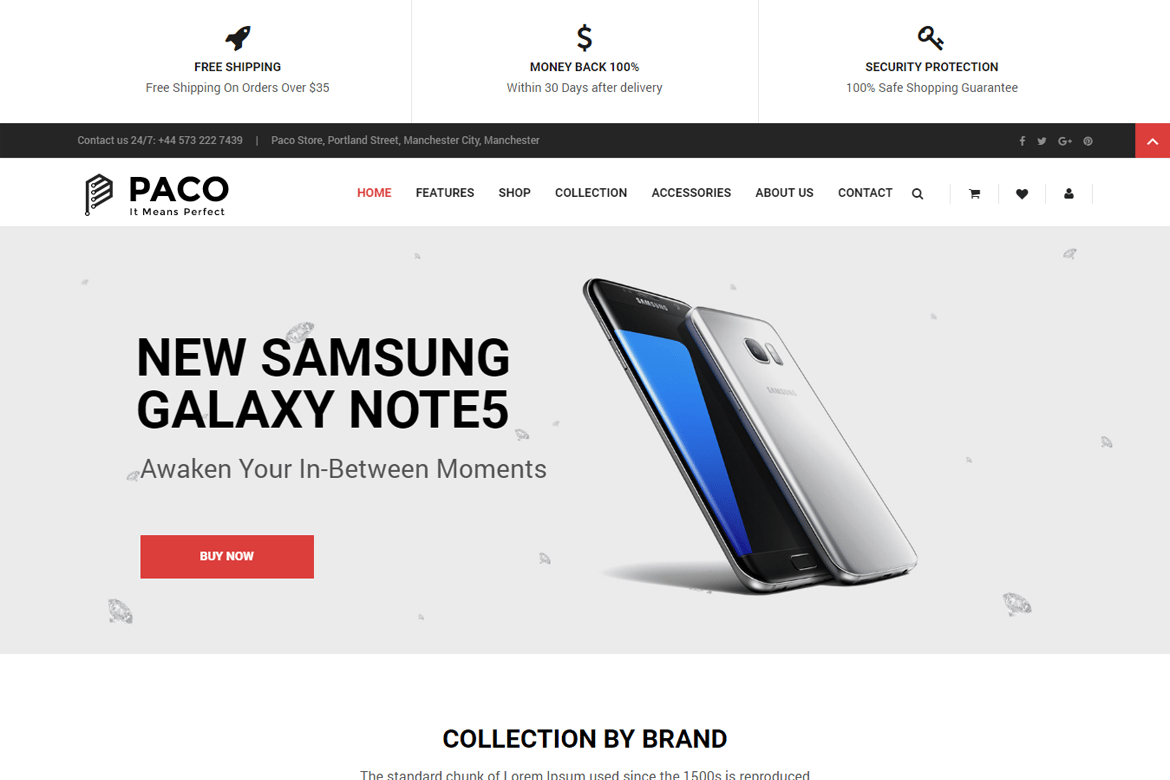Collapse top panel with red chevron button
The width and height of the screenshot is (1170, 780).
pos(1152,141)
